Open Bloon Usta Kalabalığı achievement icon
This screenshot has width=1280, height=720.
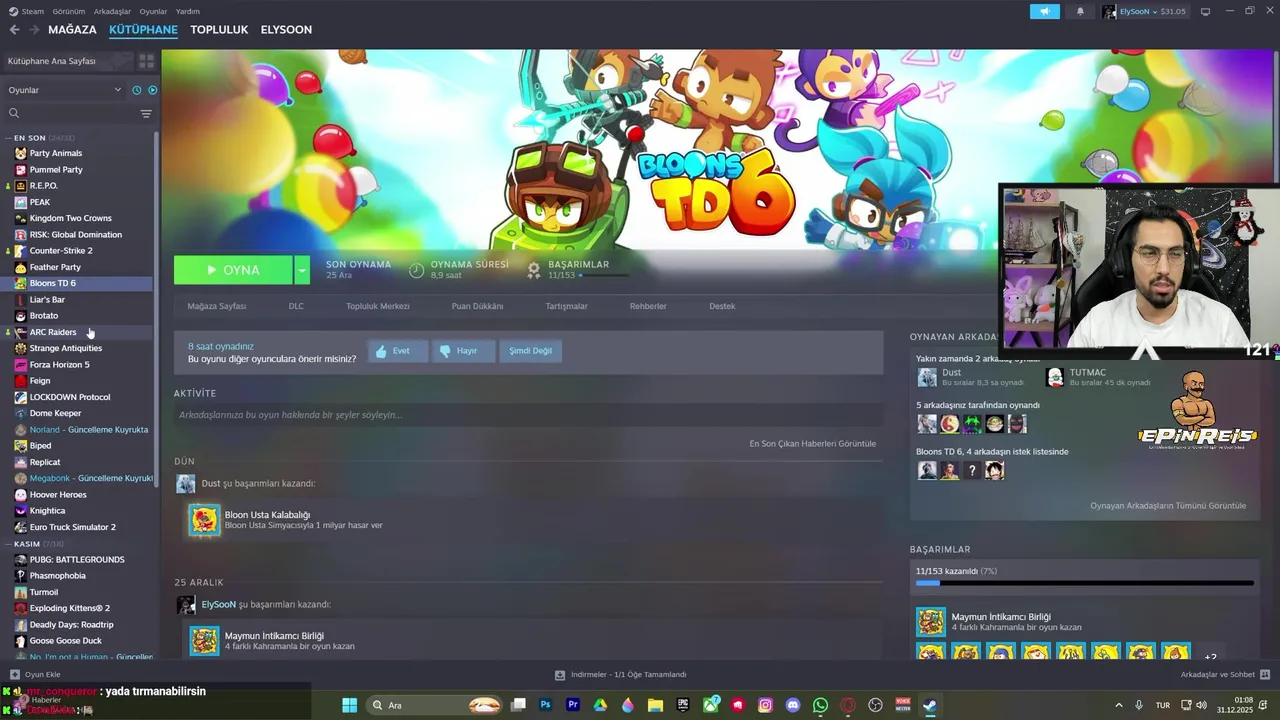click(x=204, y=520)
